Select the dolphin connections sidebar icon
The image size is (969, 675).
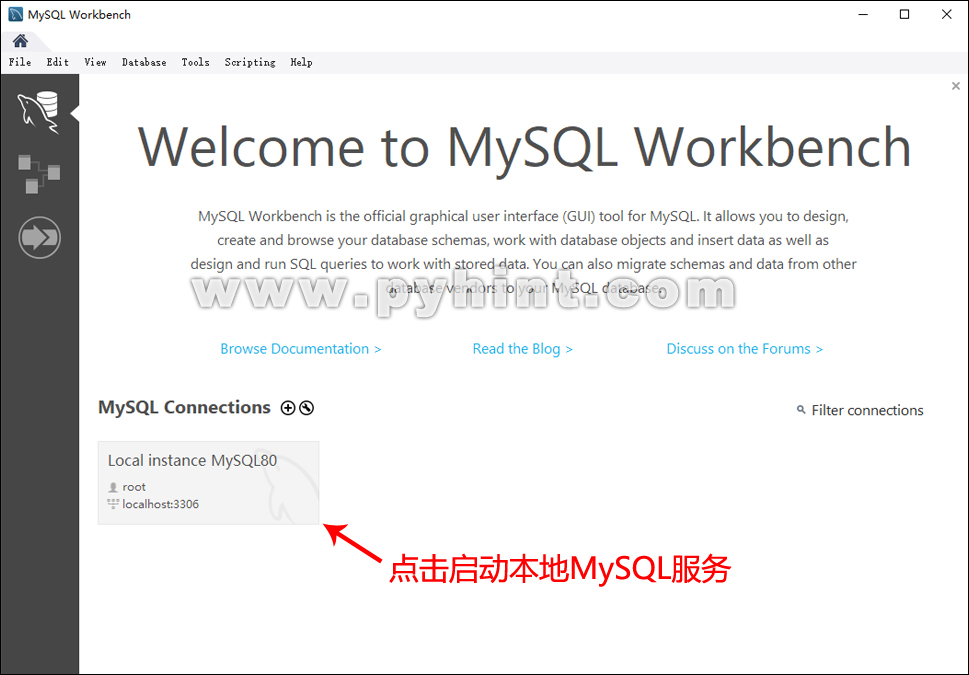38,112
